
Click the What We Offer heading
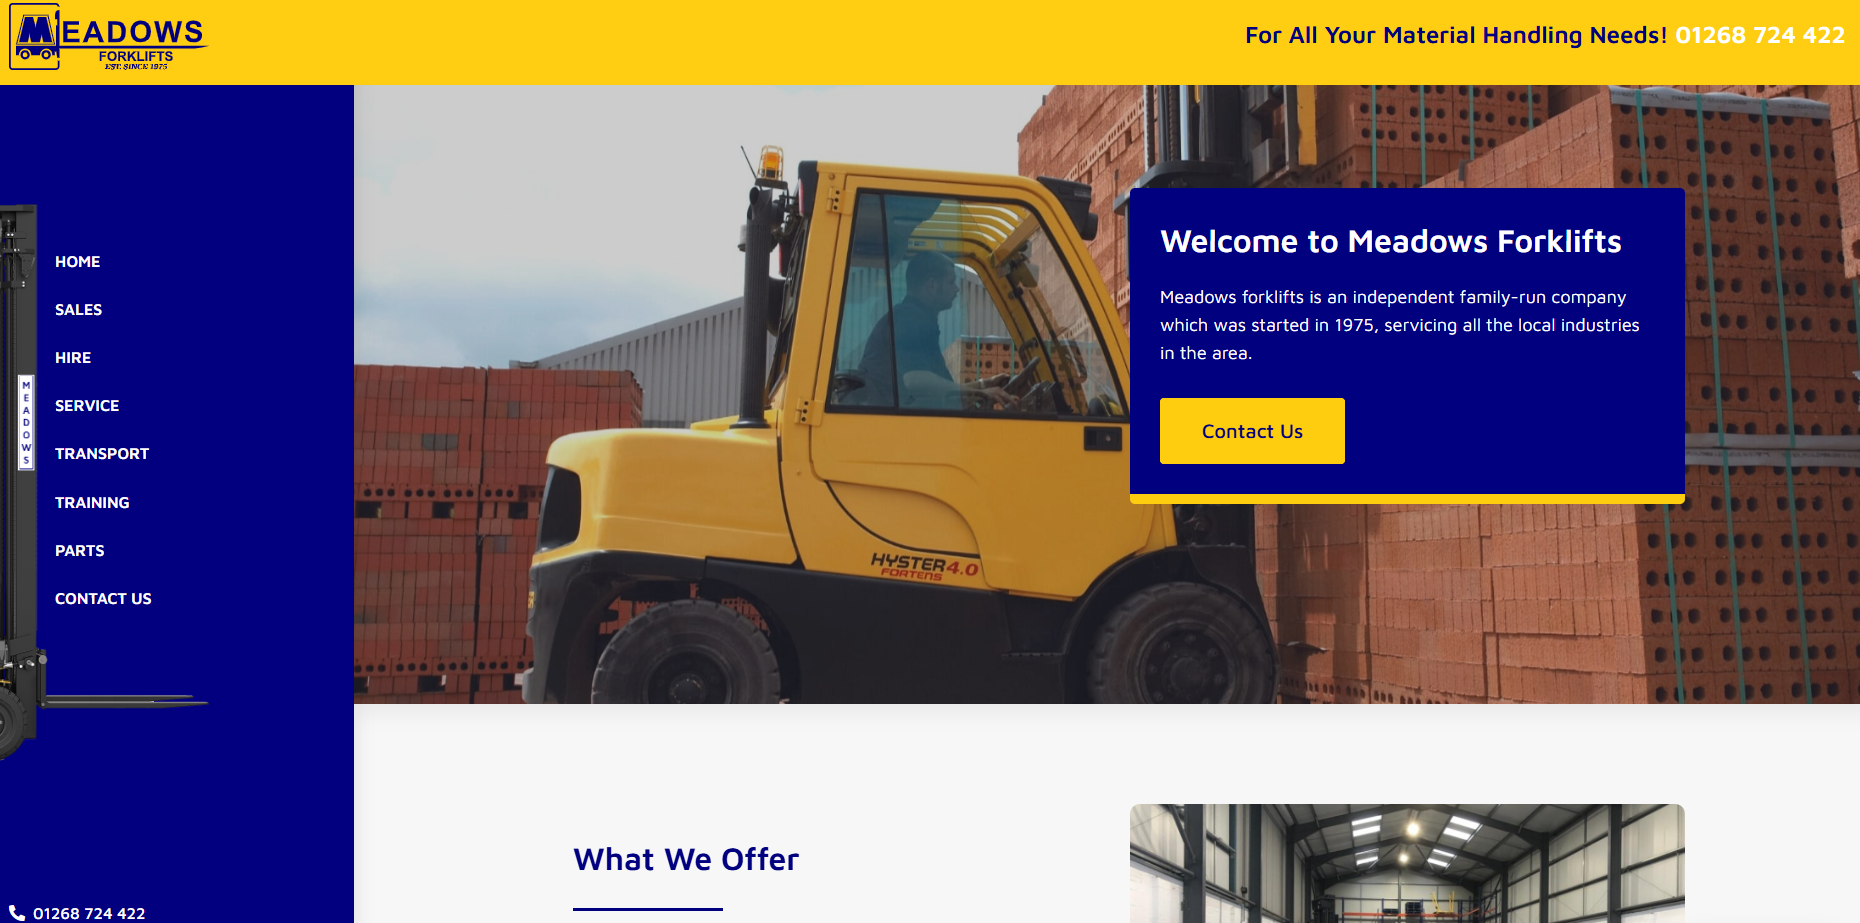click(x=686, y=859)
